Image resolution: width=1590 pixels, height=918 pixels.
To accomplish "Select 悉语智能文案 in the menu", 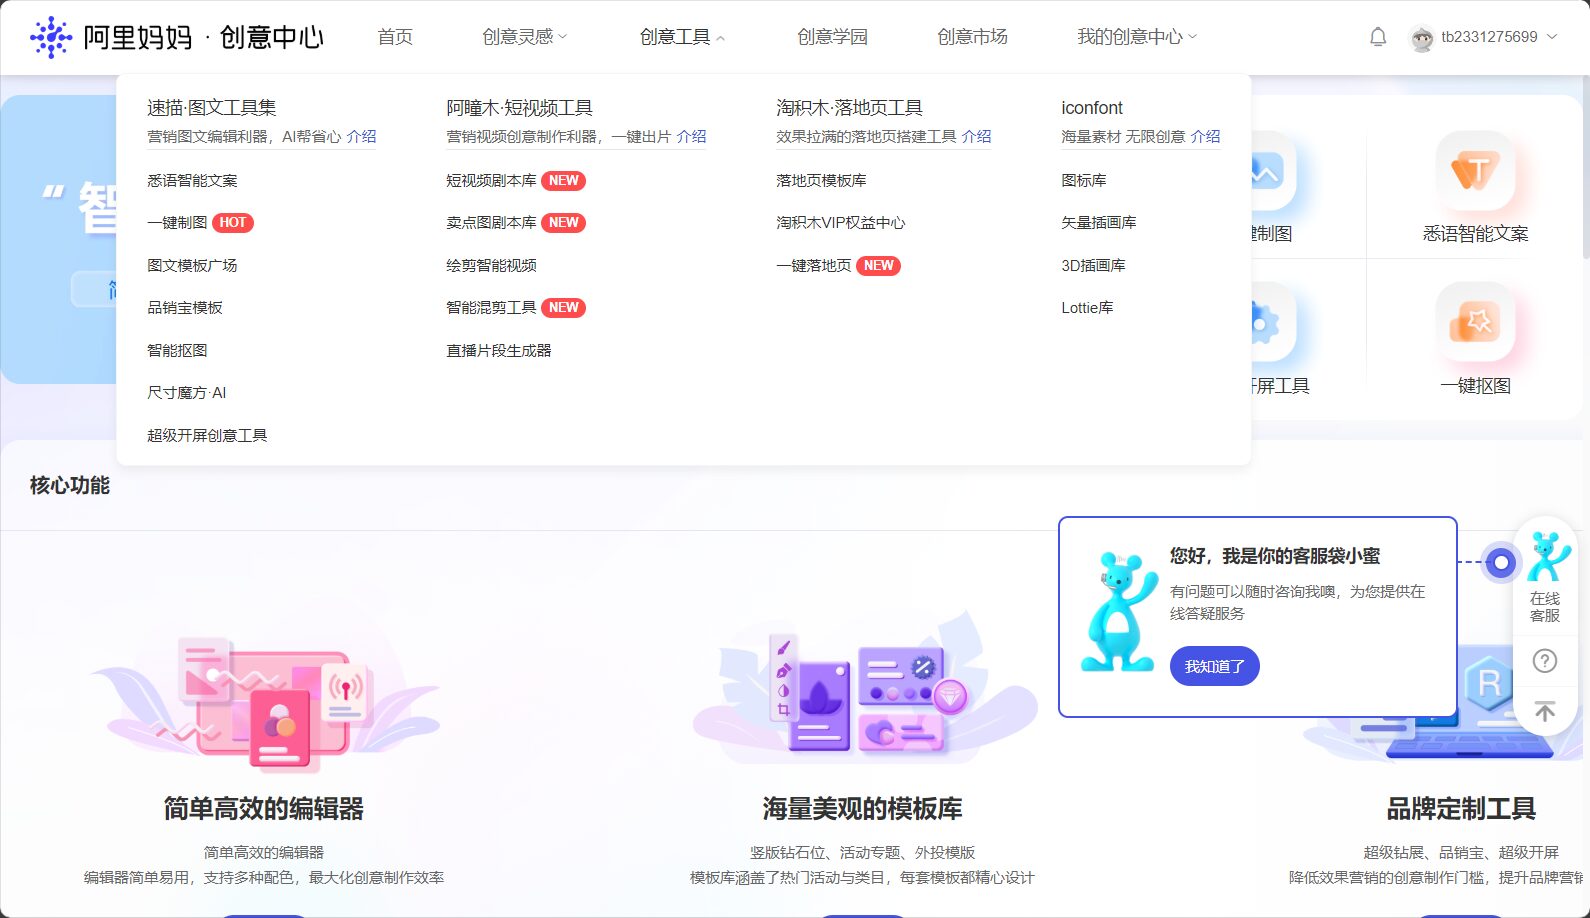I will [x=192, y=181].
